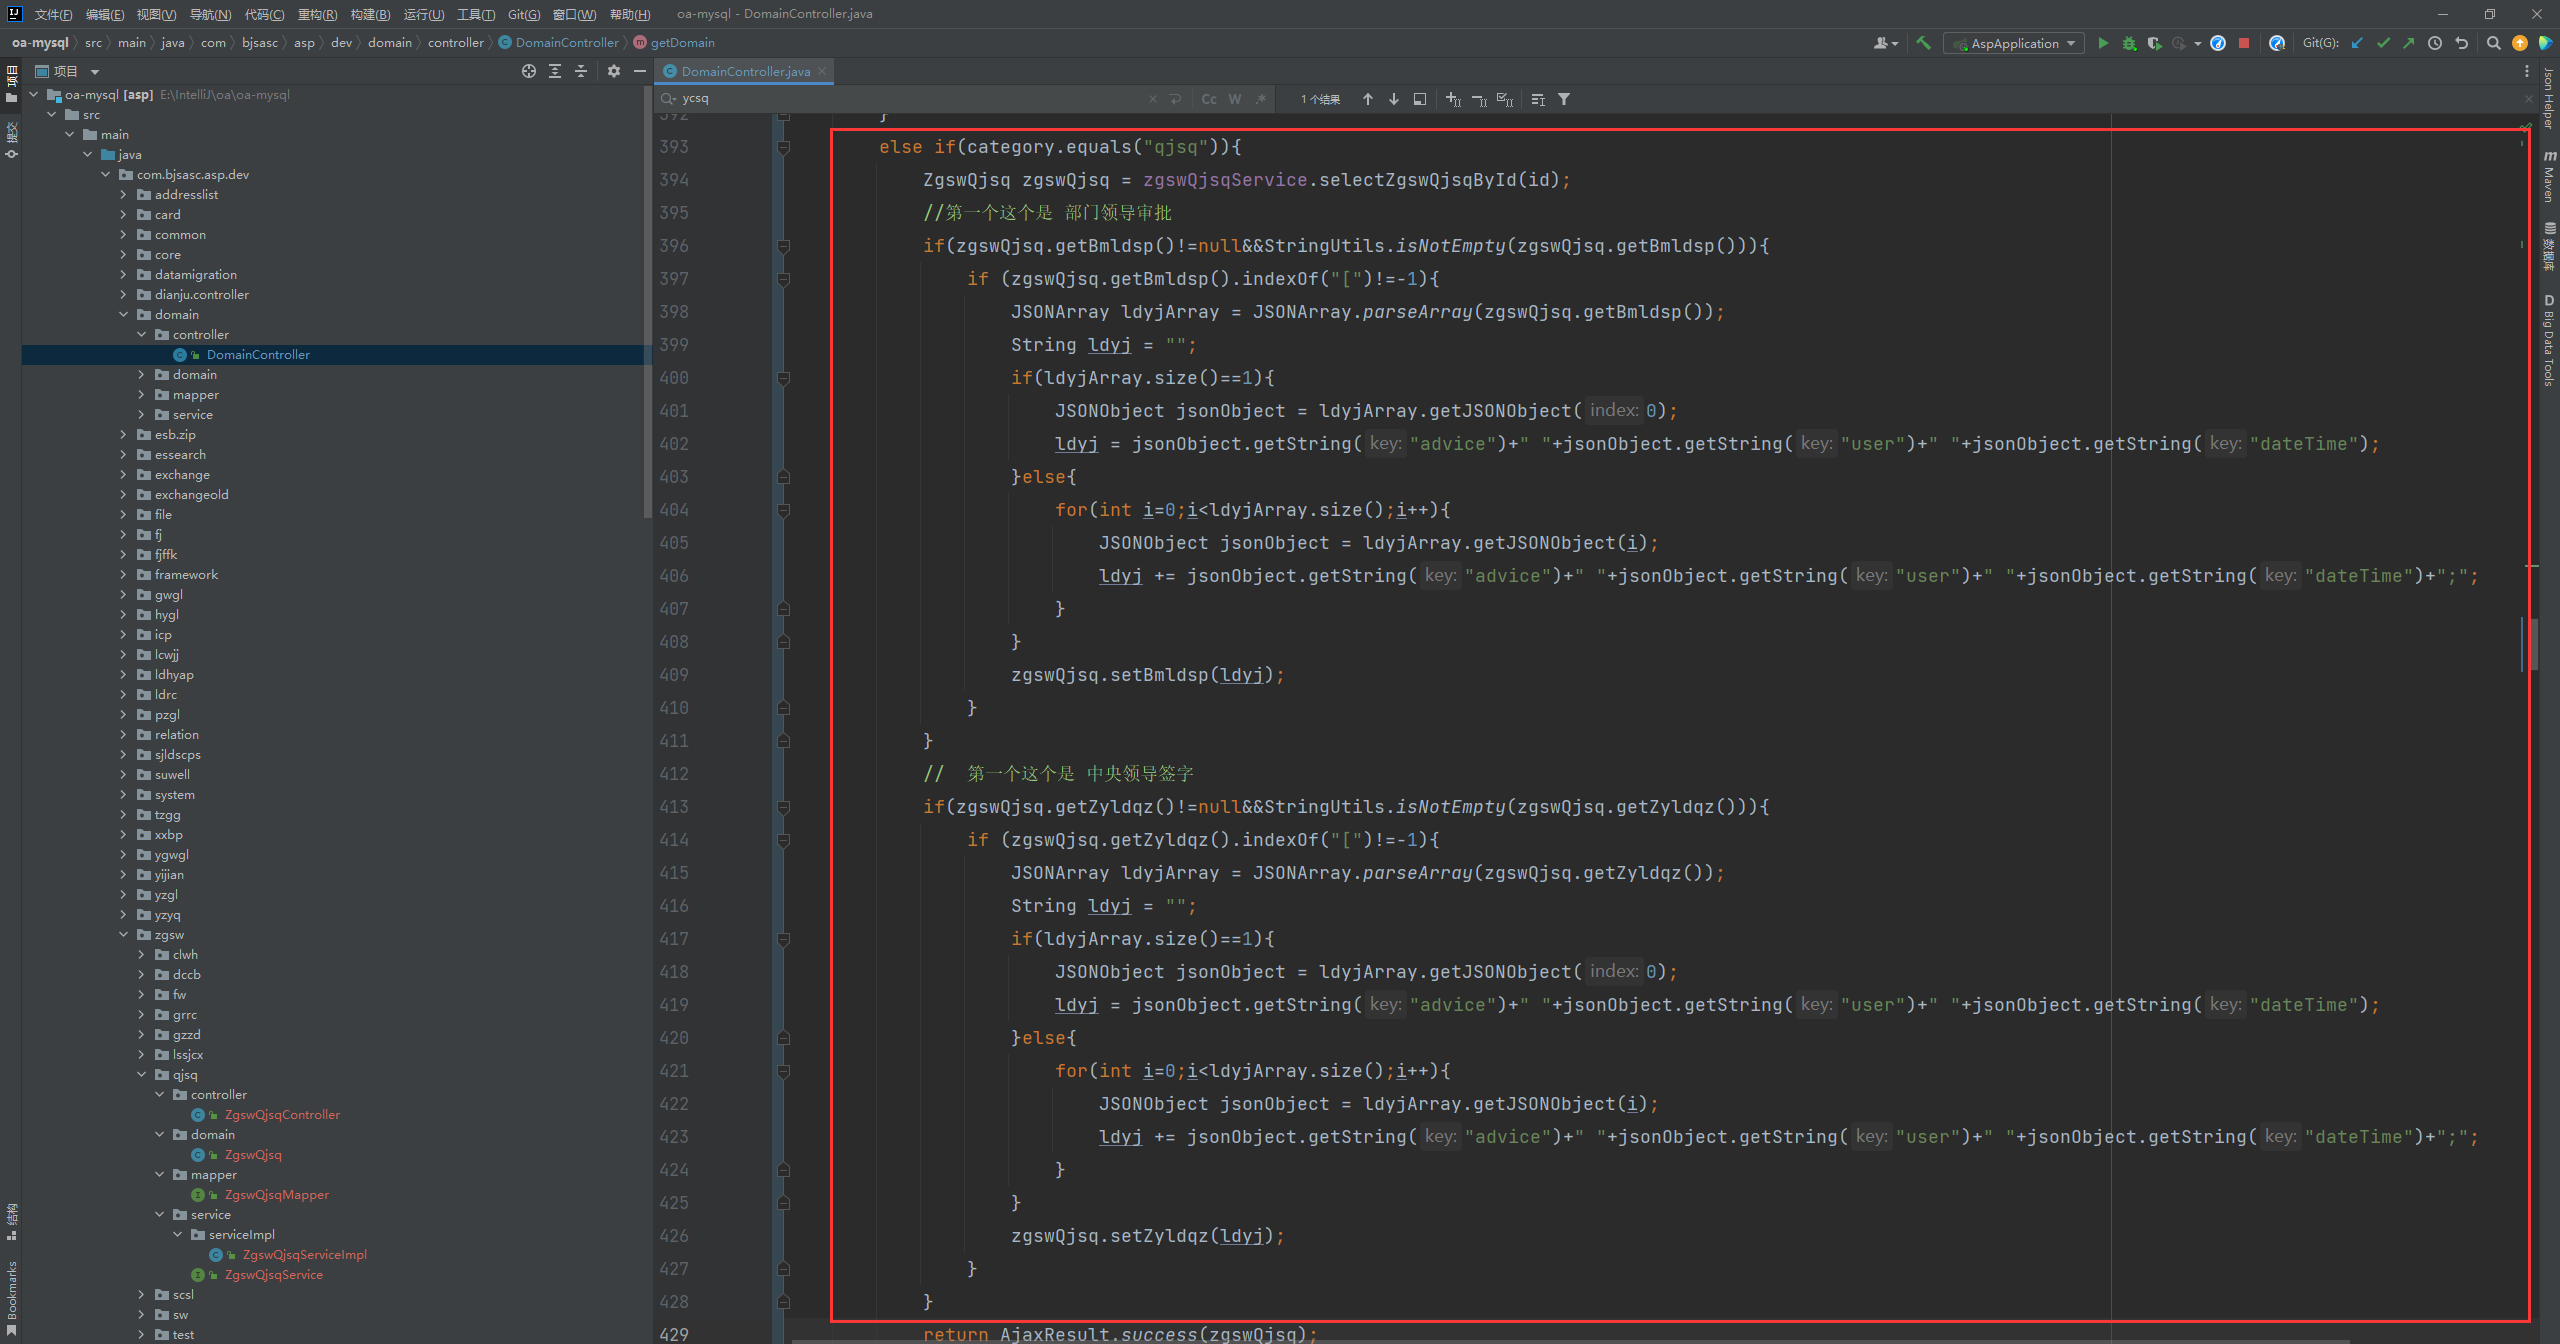
Task: Click DomainController breadcrumb in navigation bar
Action: [x=566, y=42]
